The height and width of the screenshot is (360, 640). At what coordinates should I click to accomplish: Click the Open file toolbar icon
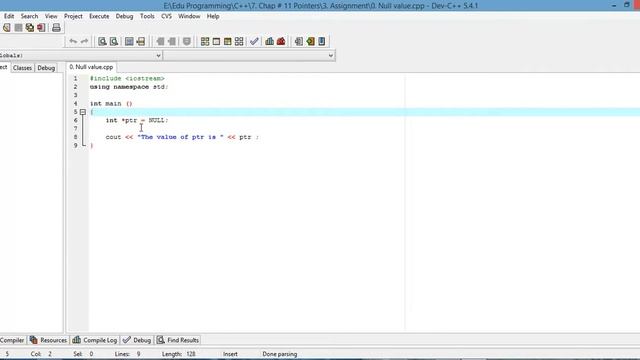click(7, 28)
